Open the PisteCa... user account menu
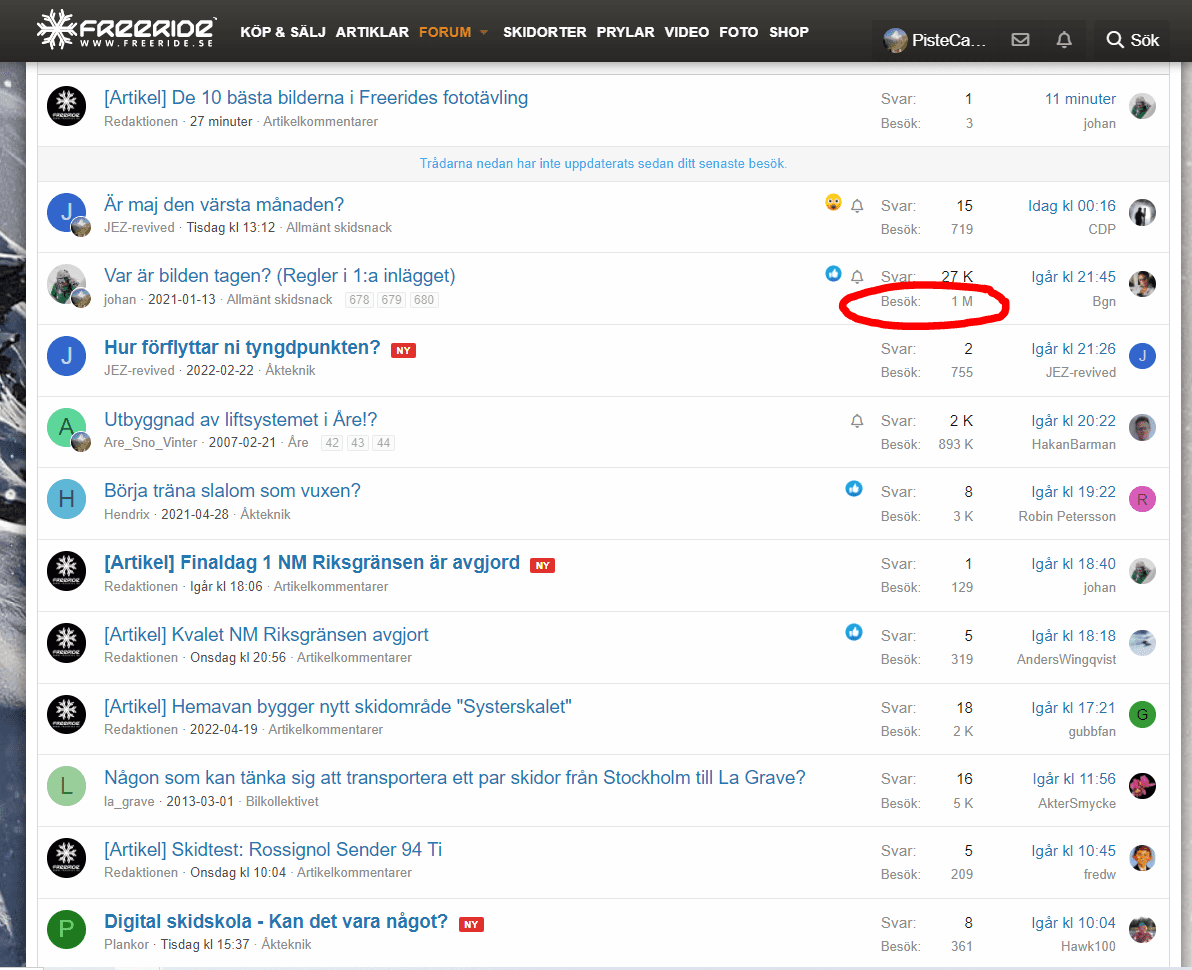 [x=936, y=40]
